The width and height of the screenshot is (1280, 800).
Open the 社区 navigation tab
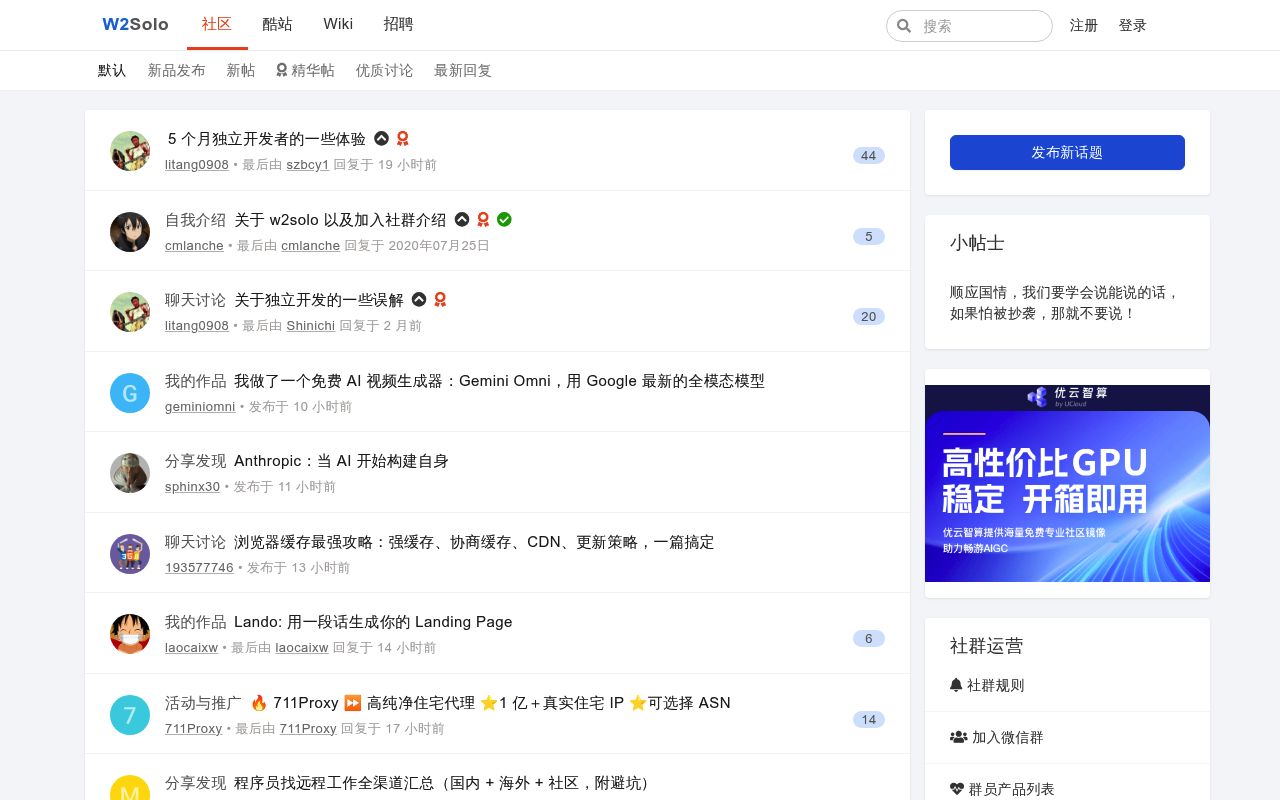coord(217,24)
